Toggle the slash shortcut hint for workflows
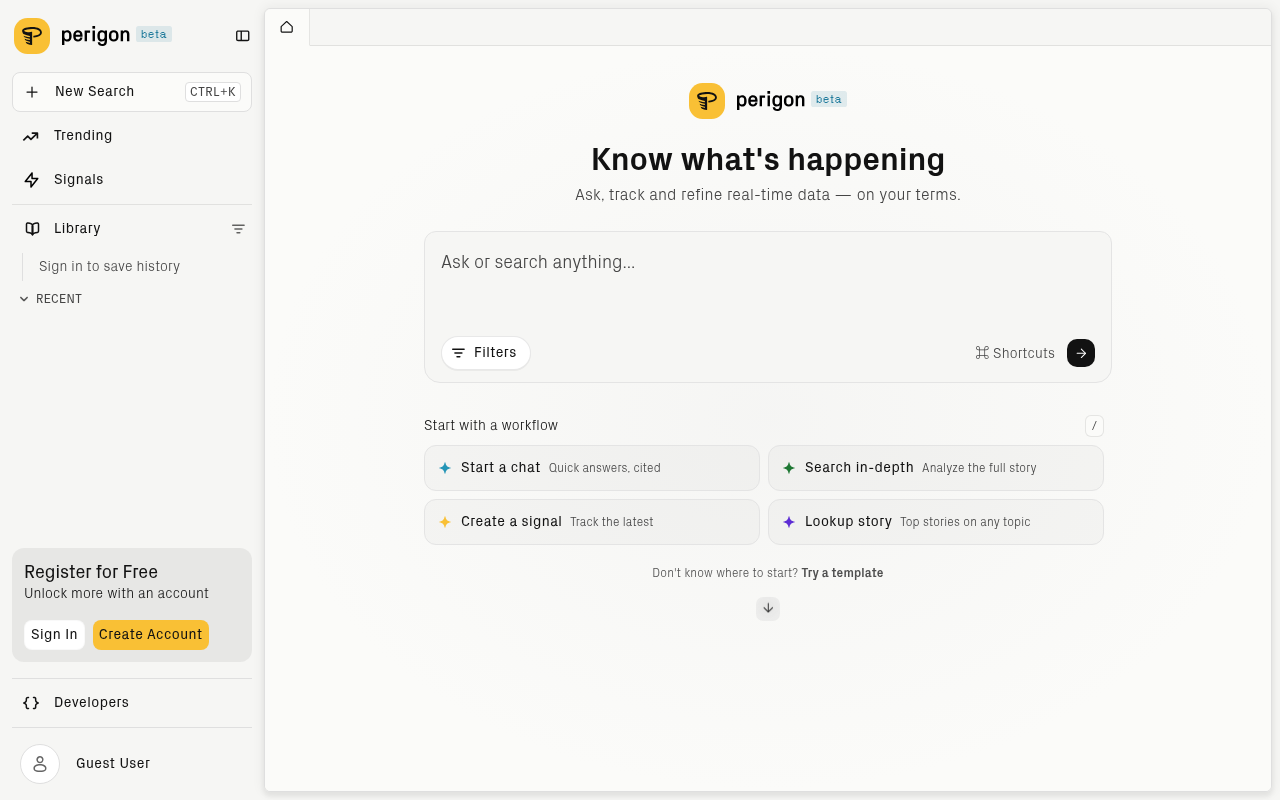The height and width of the screenshot is (800, 1280). click(x=1094, y=425)
